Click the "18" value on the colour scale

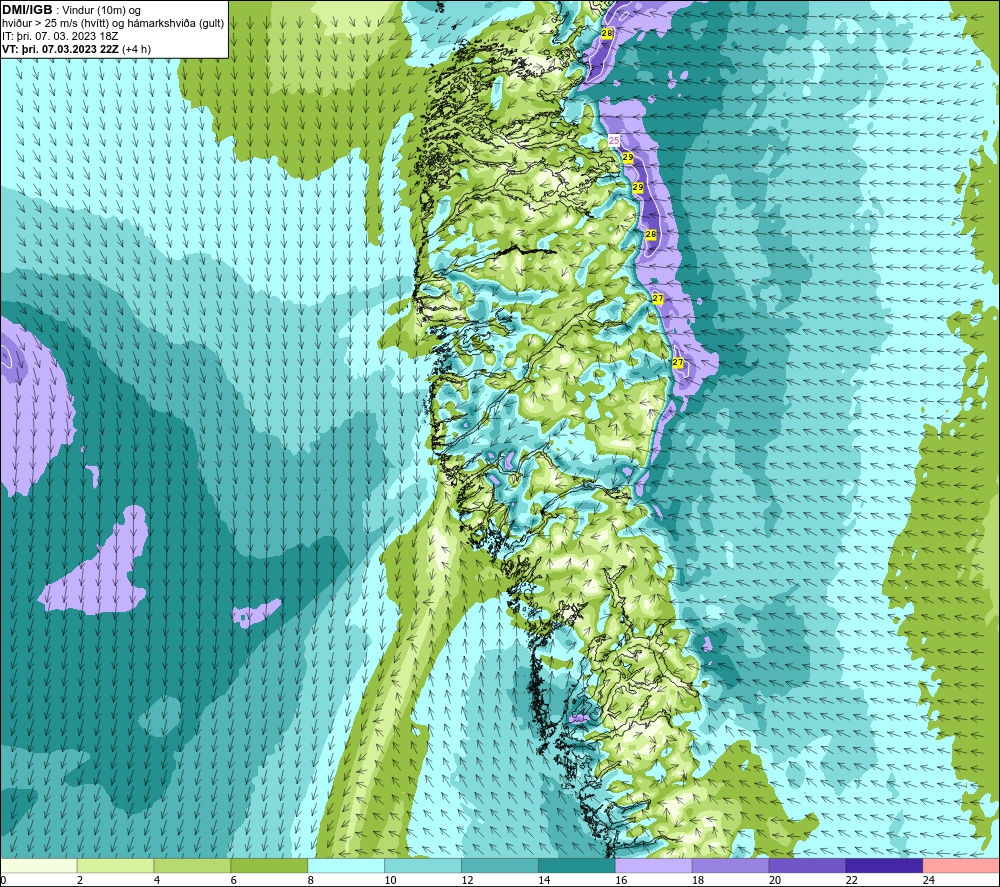click(698, 880)
